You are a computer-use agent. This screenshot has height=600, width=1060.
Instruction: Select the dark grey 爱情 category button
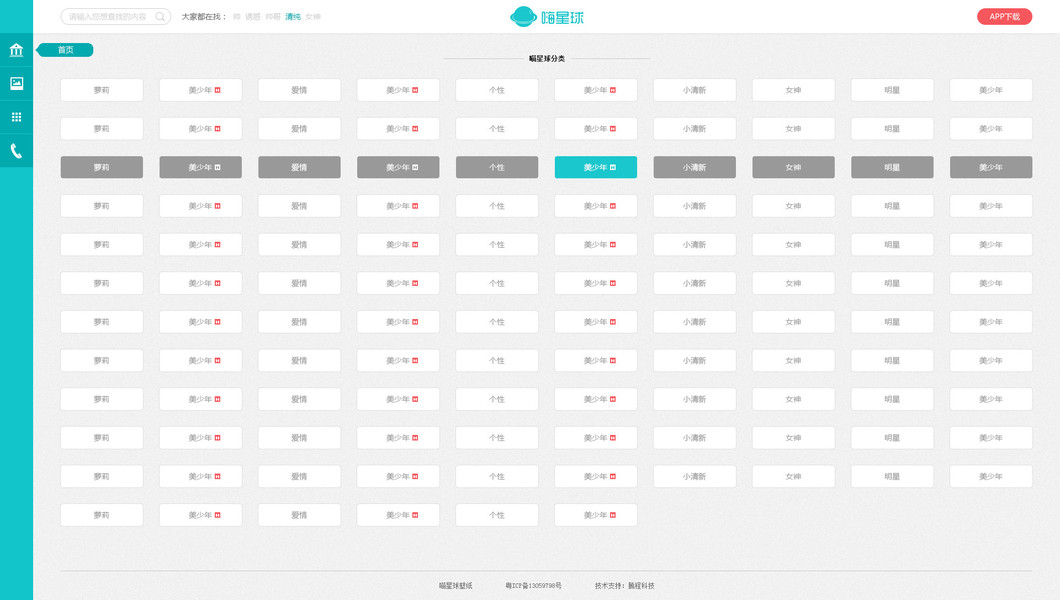pos(299,168)
